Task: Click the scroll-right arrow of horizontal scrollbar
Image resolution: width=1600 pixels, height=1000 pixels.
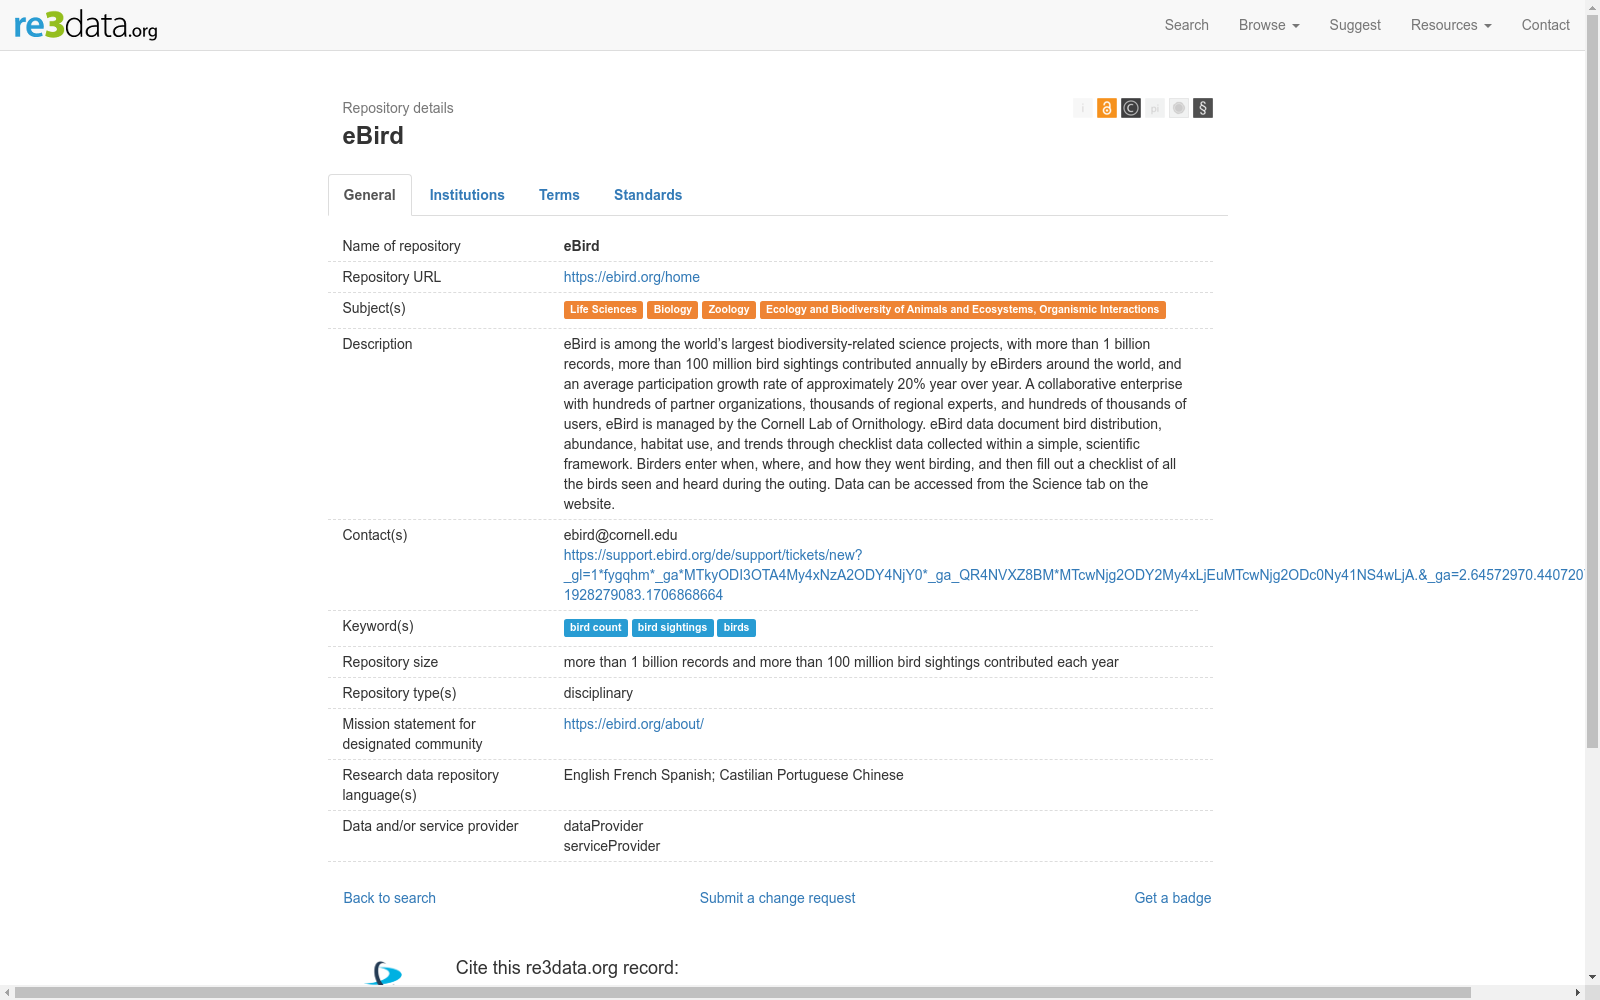Action: 1578,993
